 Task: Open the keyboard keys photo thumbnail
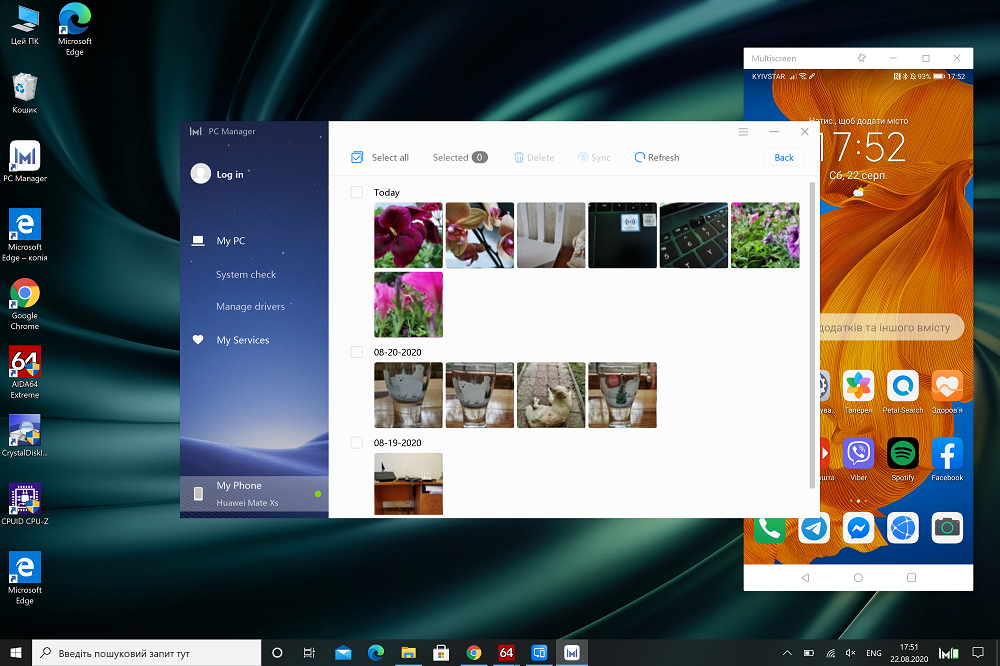point(694,235)
